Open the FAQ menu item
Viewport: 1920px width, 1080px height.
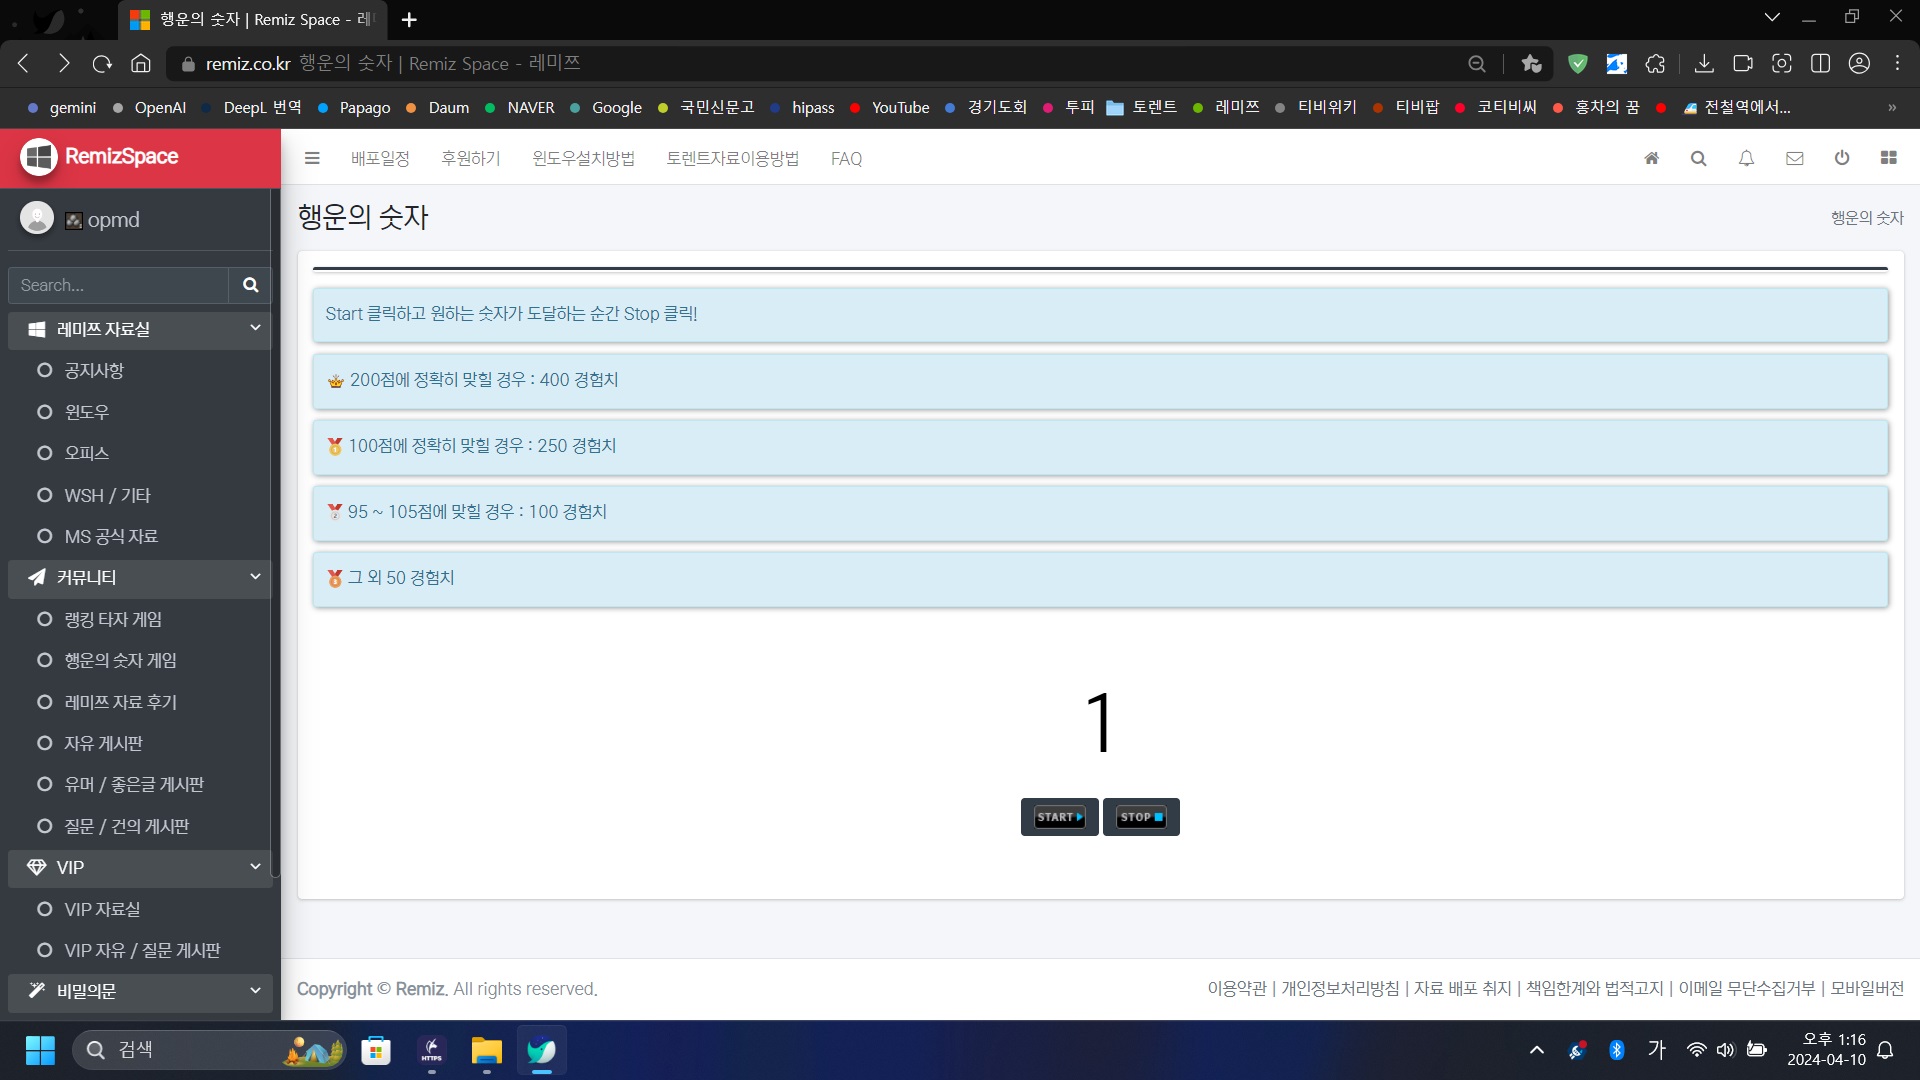(846, 158)
